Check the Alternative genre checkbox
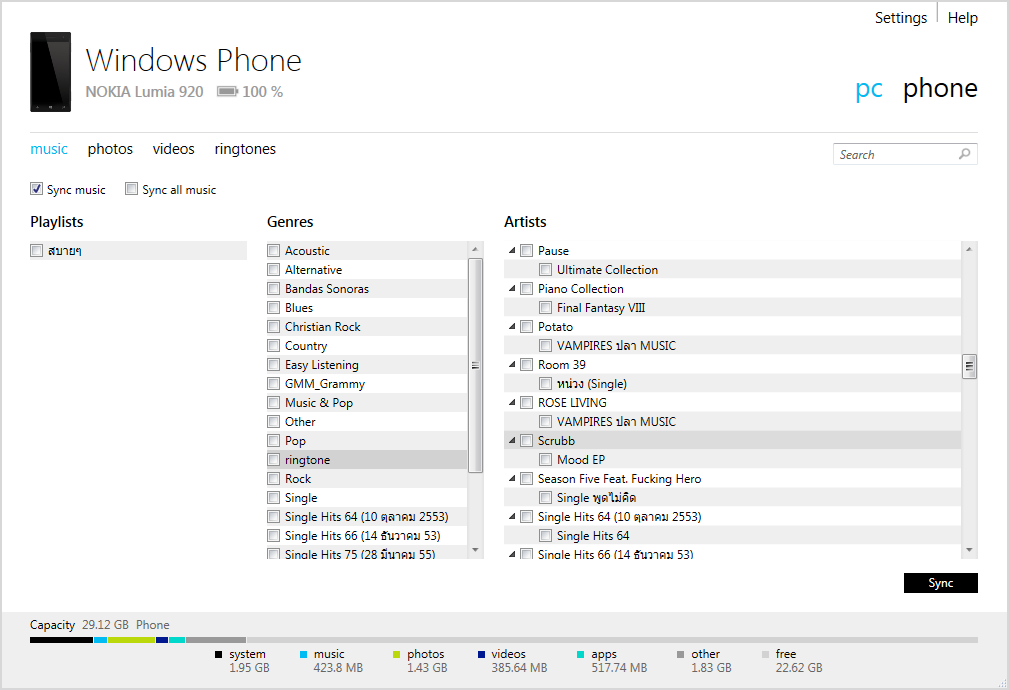The height and width of the screenshot is (690, 1009). [x=273, y=270]
